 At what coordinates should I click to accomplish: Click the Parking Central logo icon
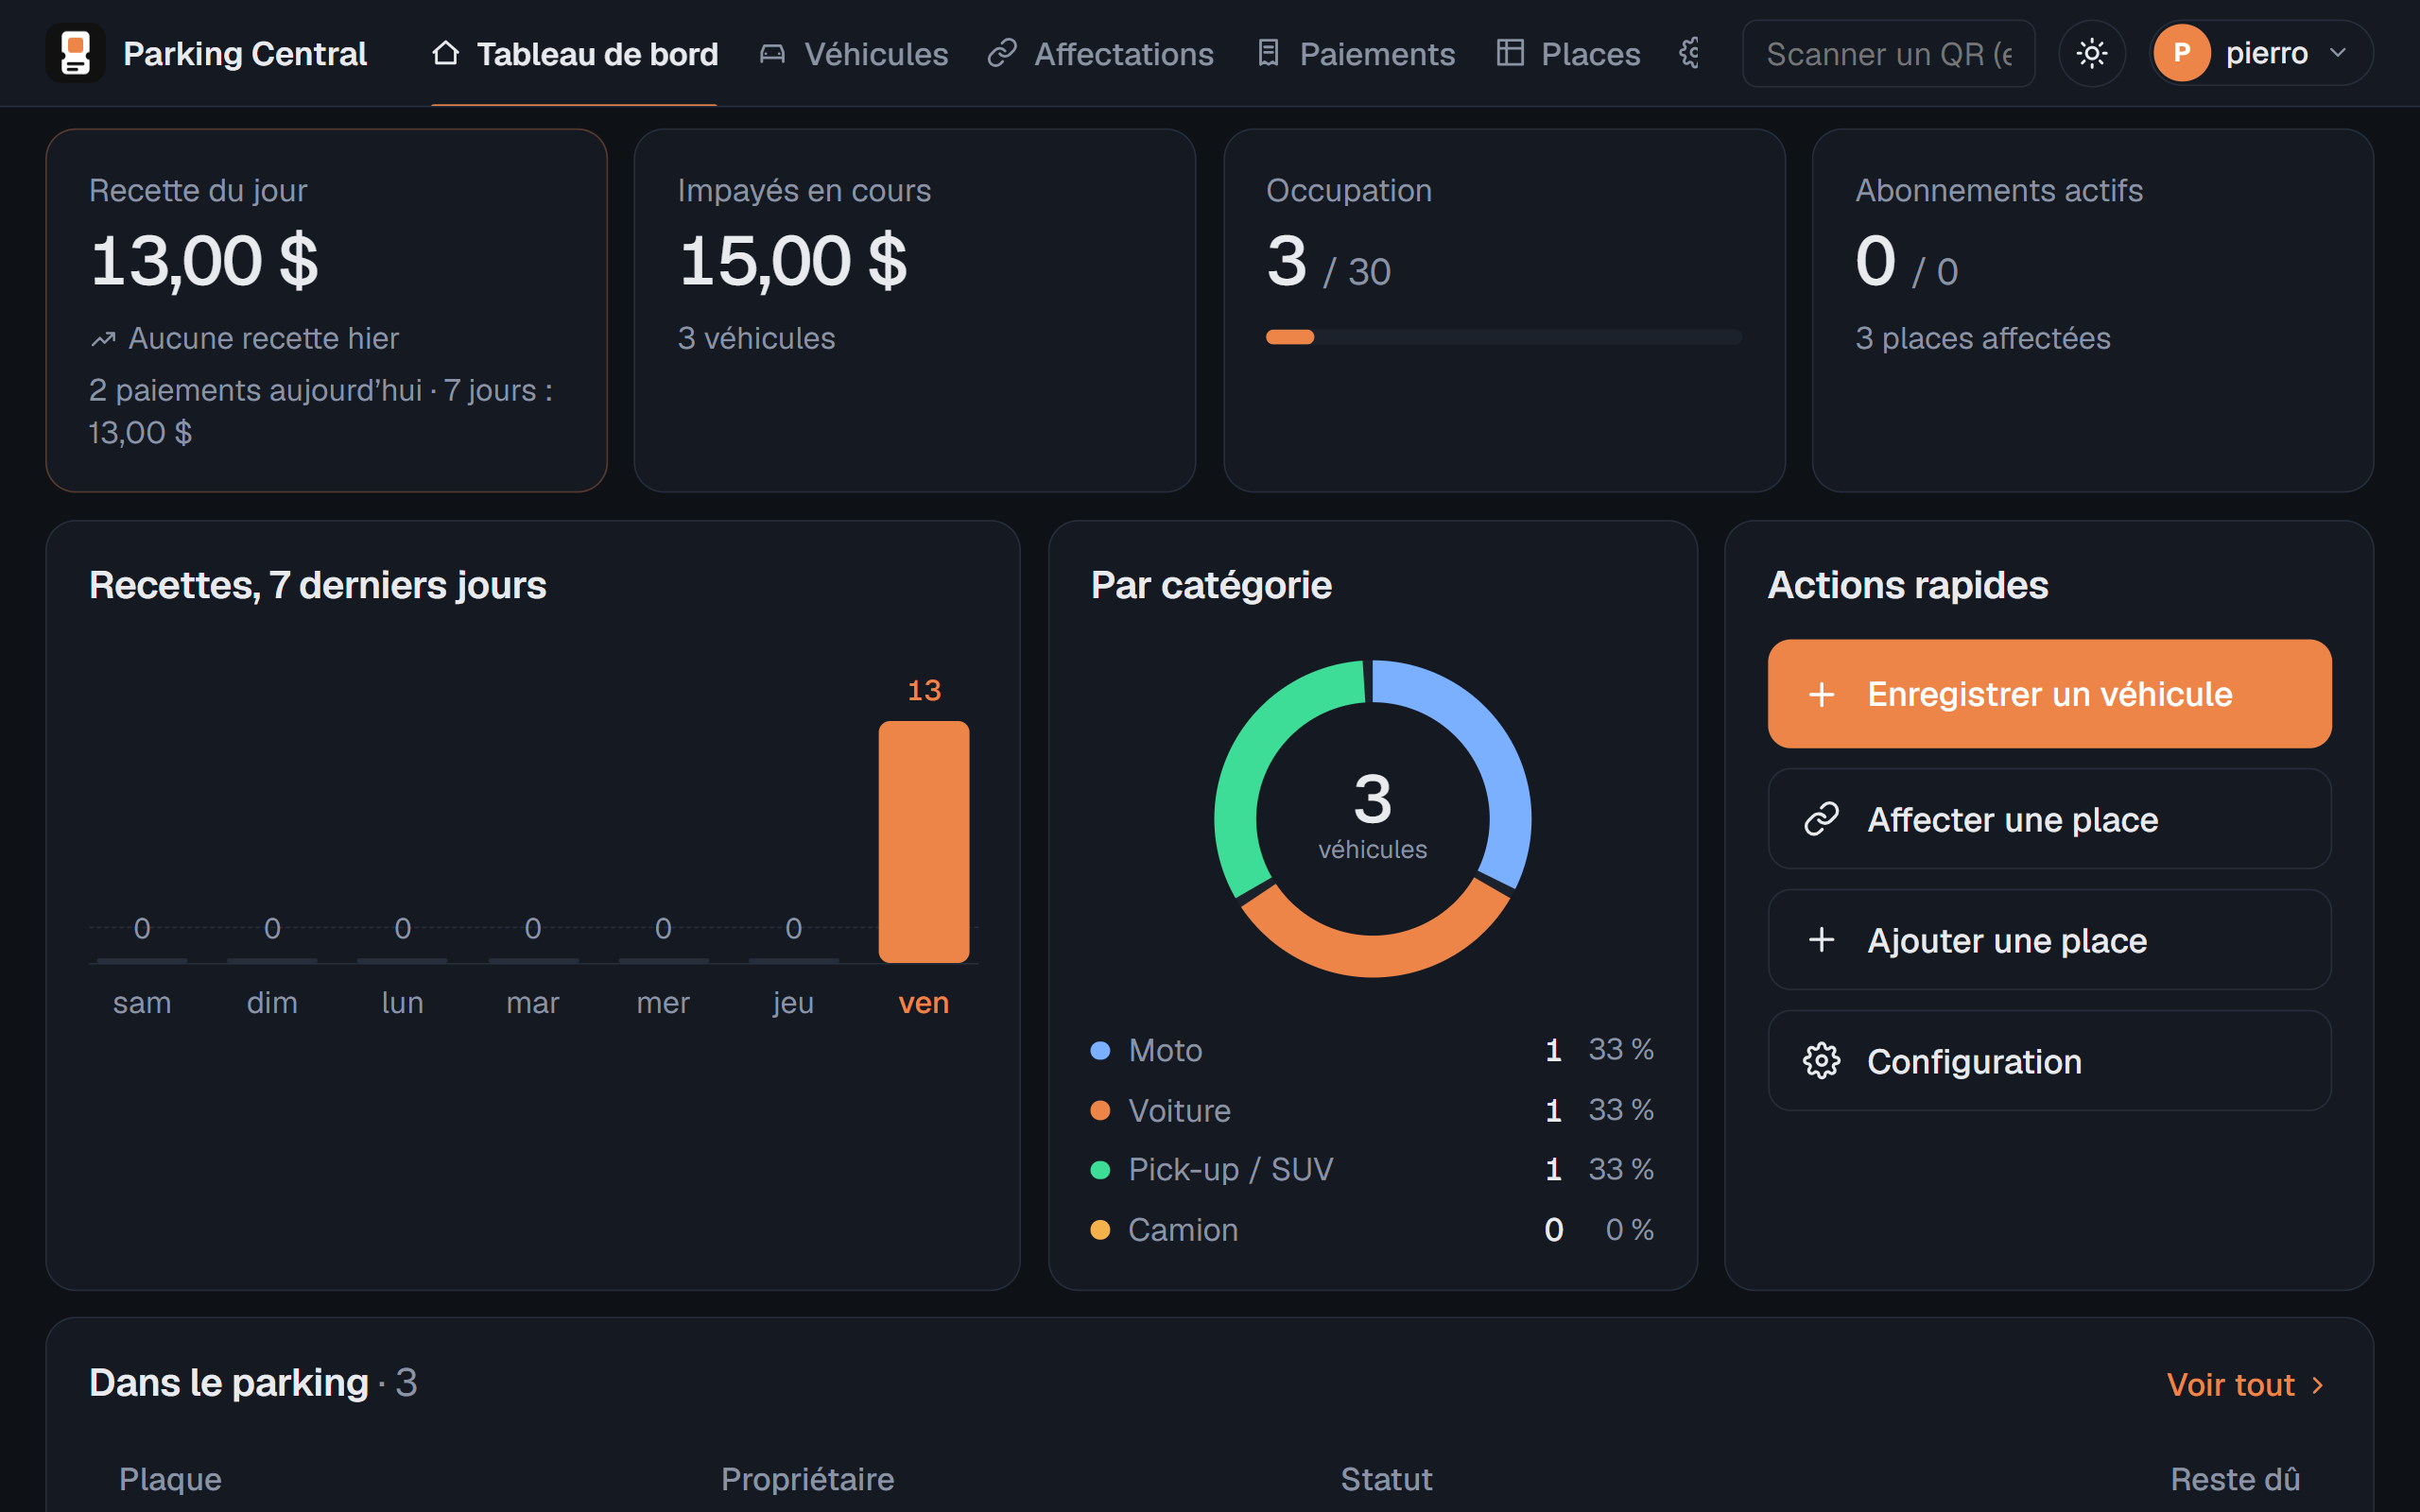(x=75, y=53)
